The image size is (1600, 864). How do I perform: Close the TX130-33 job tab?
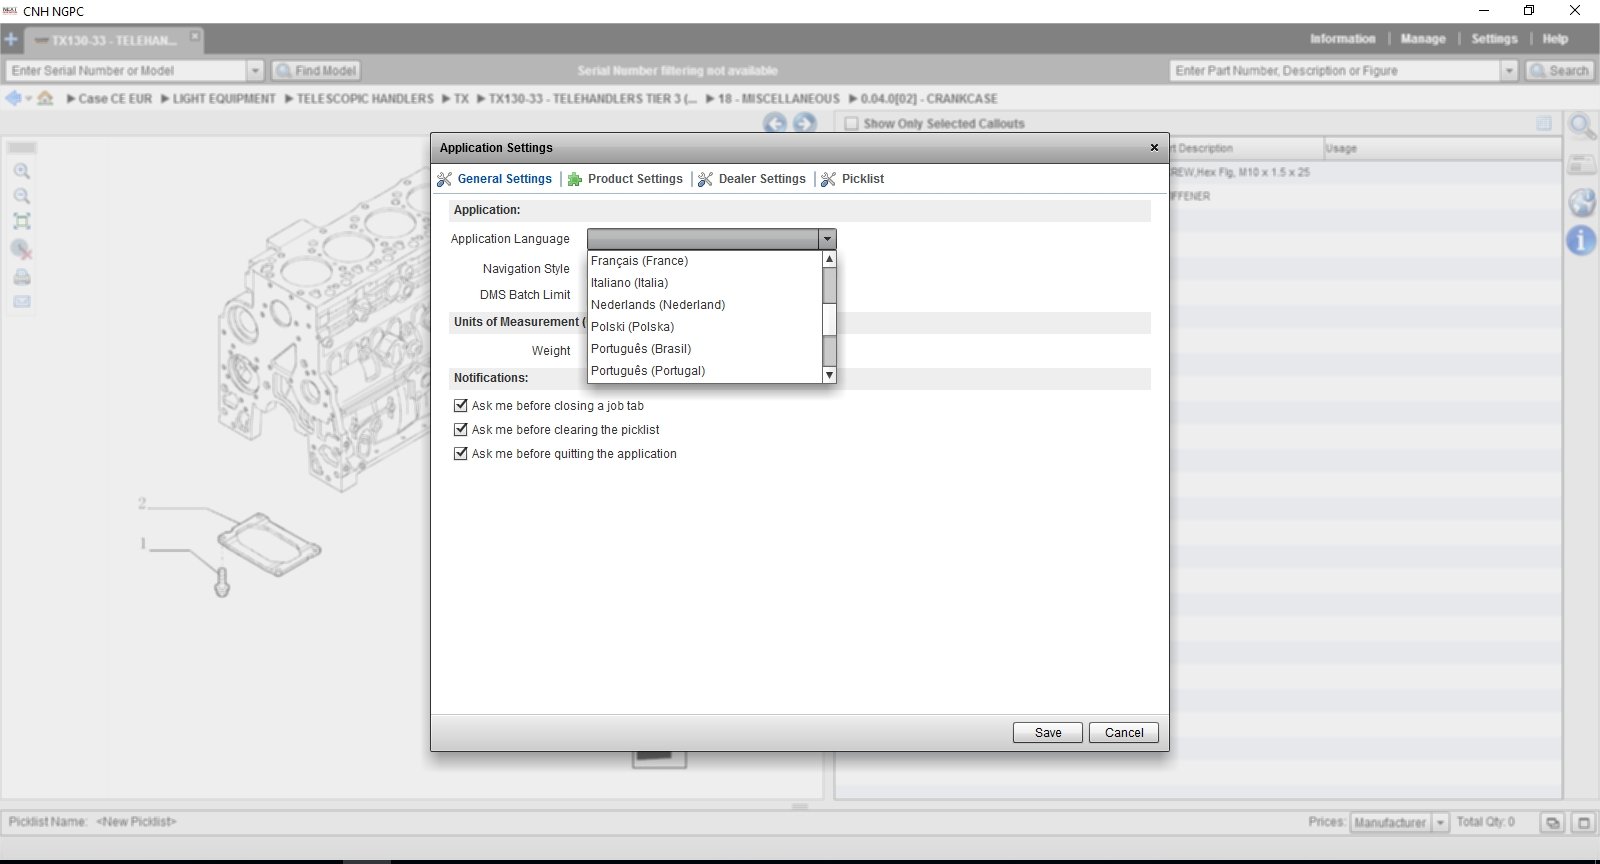click(195, 36)
